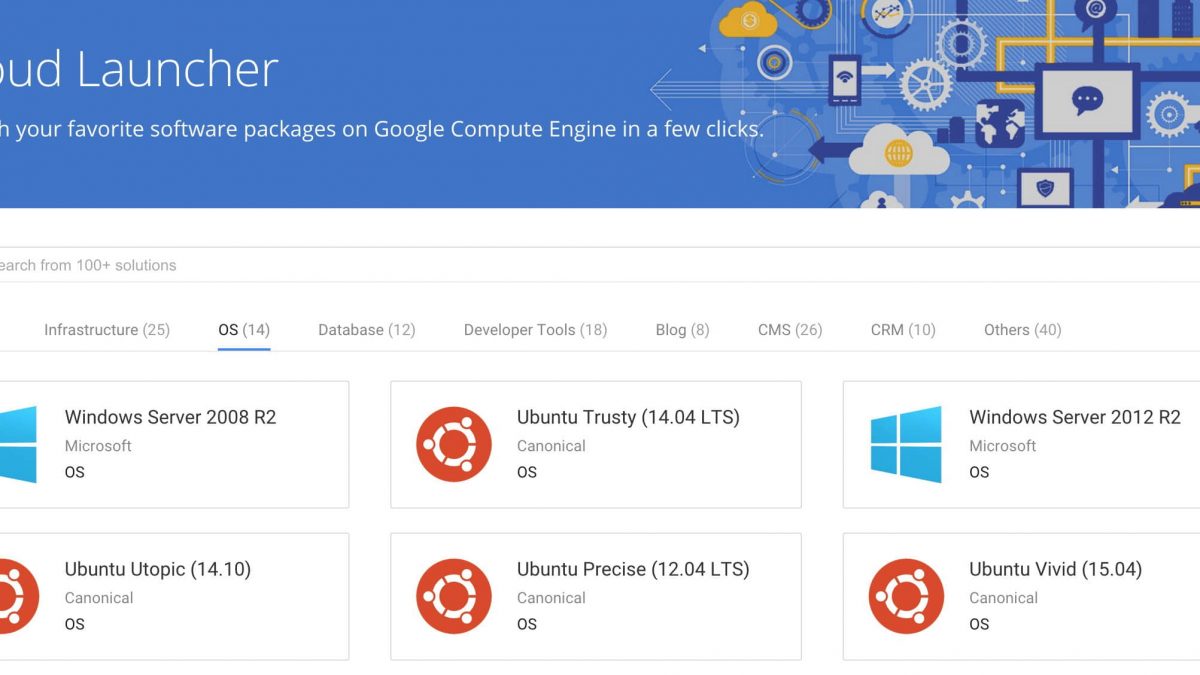Image resolution: width=1200 pixels, height=675 pixels.
Task: Click the Ubuntu logo on Ubuntu Precise card
Action: [x=454, y=596]
